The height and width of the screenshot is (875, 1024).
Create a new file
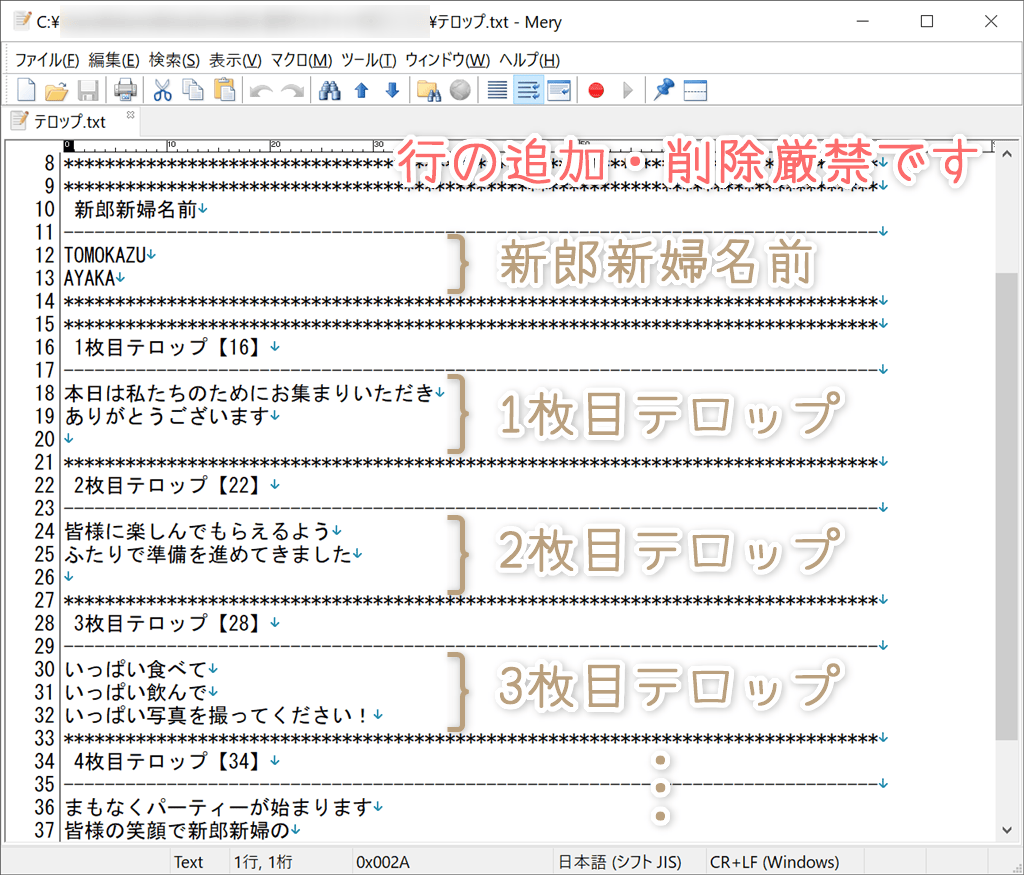click(25, 89)
